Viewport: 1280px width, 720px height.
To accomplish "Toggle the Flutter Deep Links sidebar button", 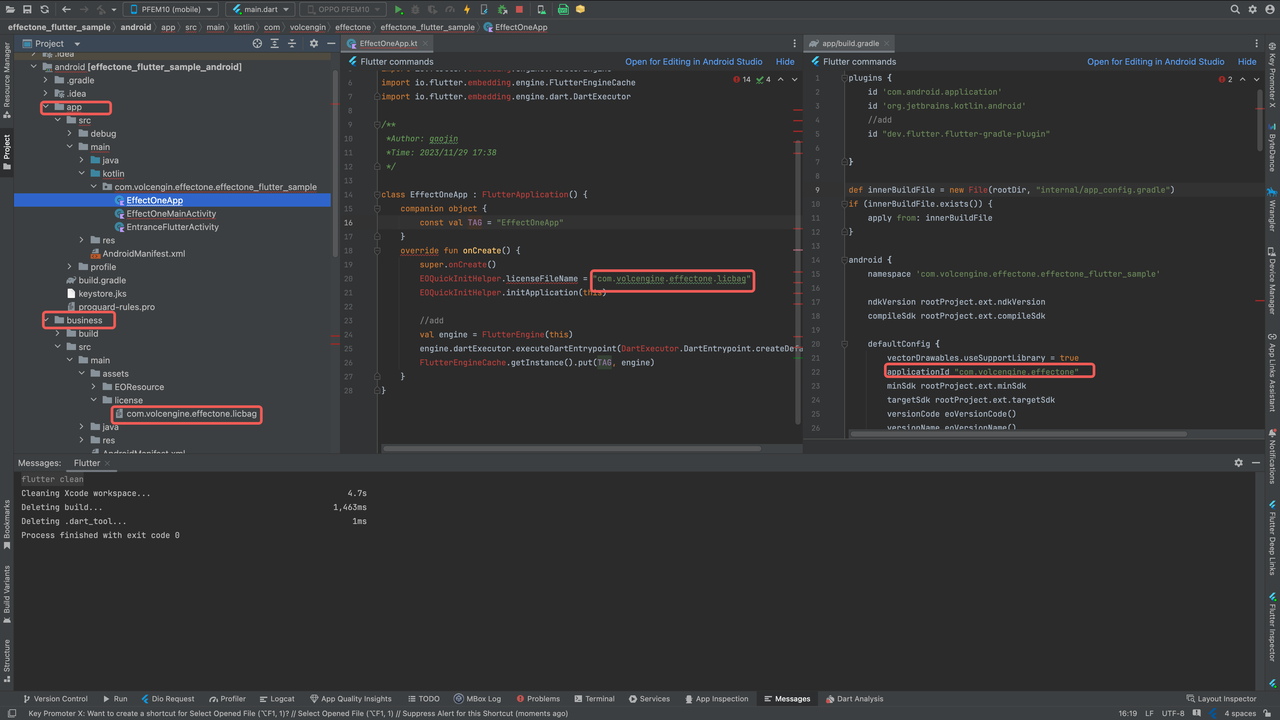I will point(1272,540).
